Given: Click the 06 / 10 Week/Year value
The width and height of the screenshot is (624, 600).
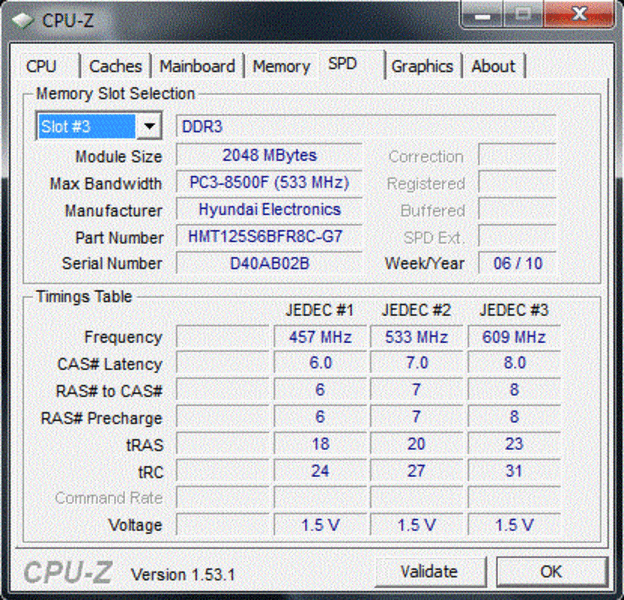Looking at the screenshot, I should 517,263.
